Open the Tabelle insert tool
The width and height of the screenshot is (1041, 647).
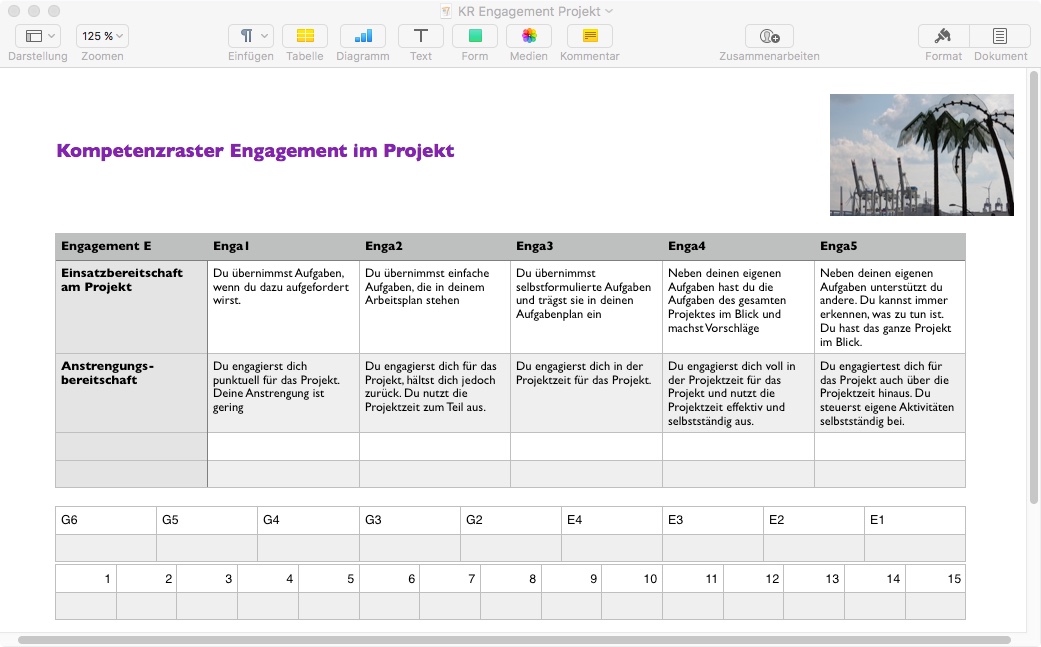tap(304, 36)
